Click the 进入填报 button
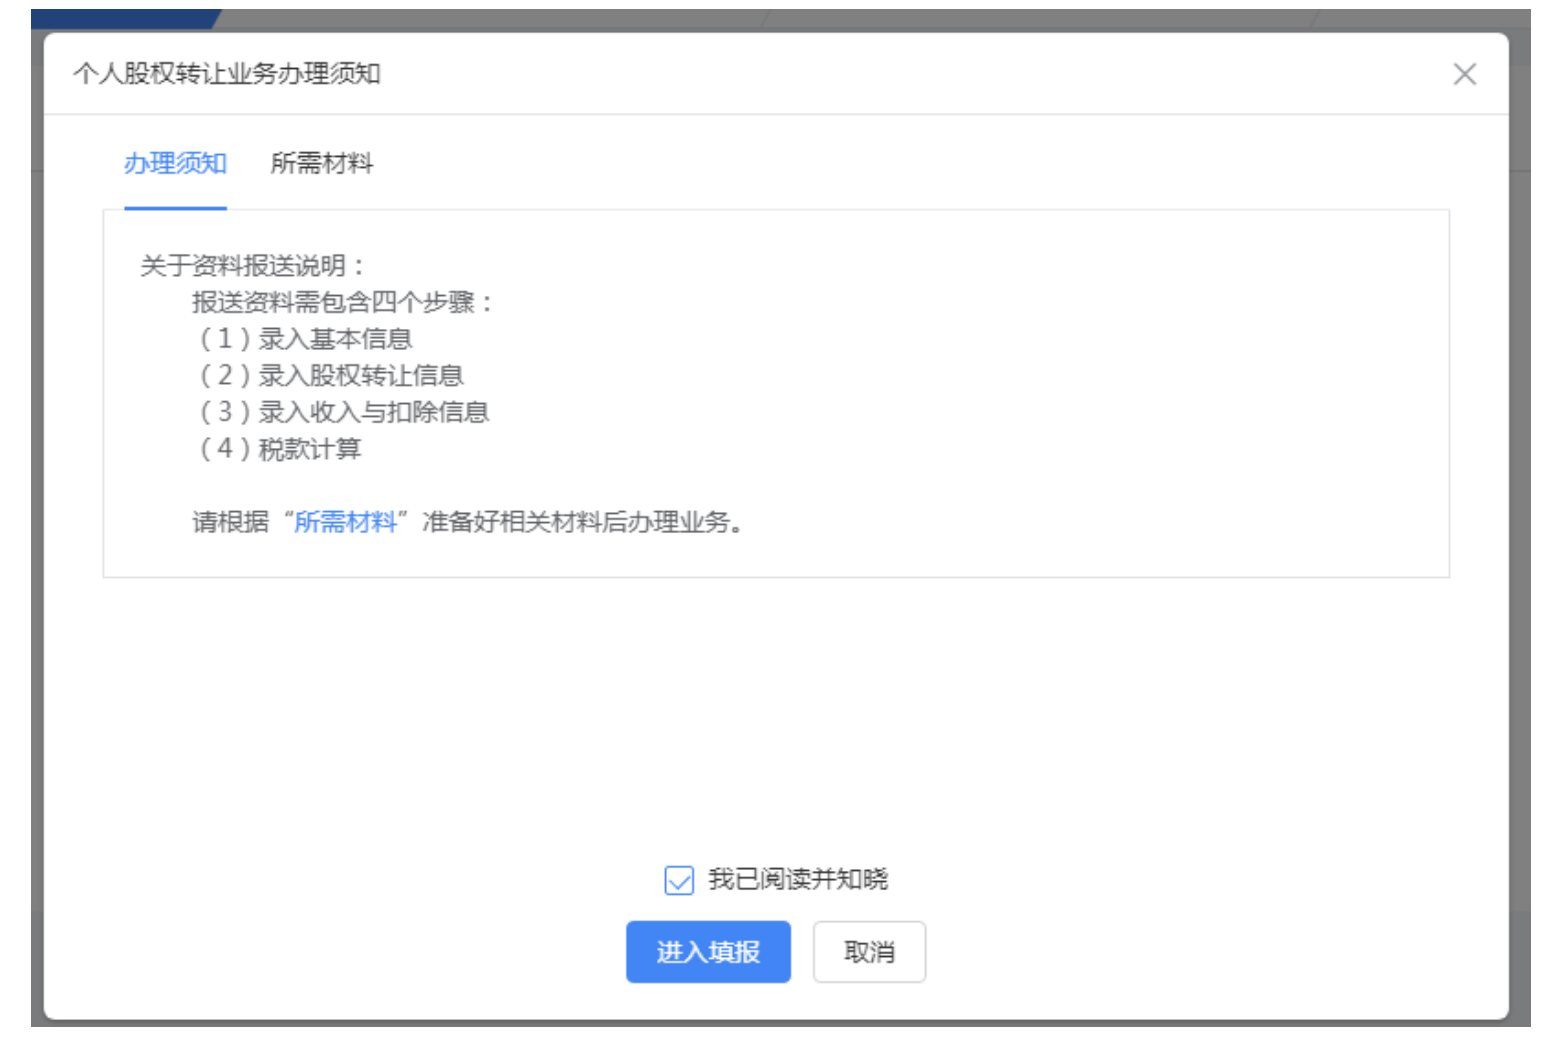 [x=708, y=952]
